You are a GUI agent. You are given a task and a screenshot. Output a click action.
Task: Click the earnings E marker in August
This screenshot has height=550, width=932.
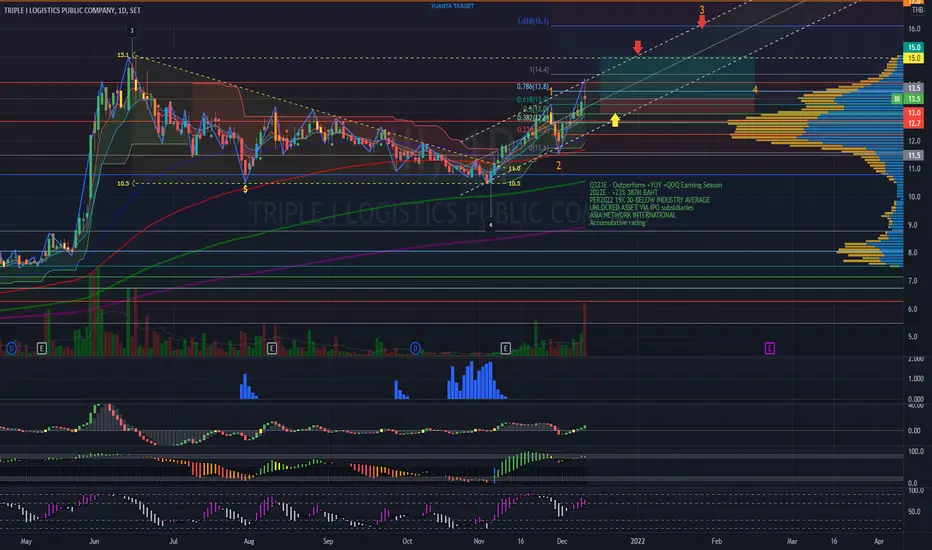pos(272,348)
